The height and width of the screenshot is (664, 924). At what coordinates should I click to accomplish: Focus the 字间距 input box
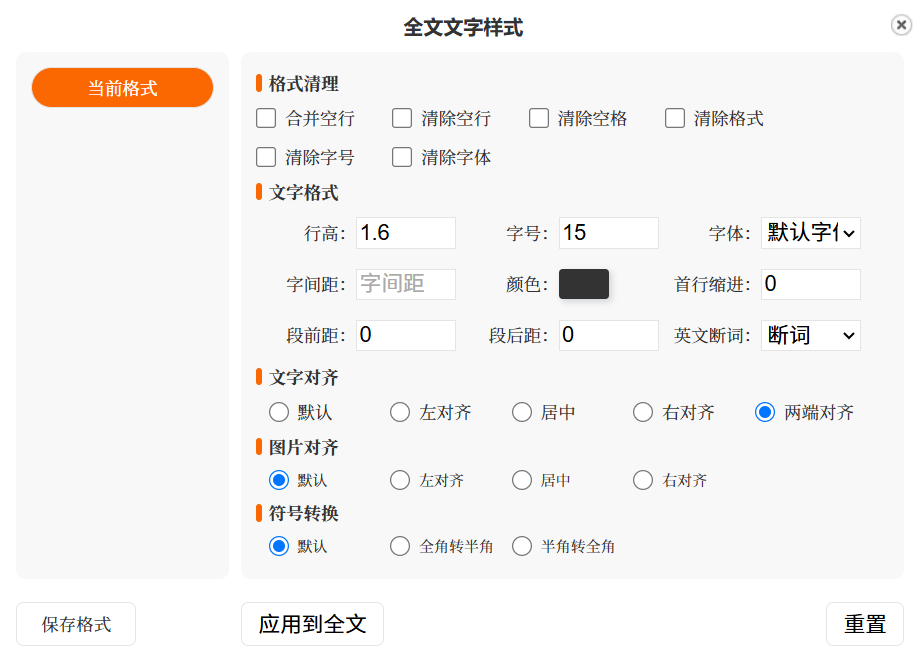[405, 284]
